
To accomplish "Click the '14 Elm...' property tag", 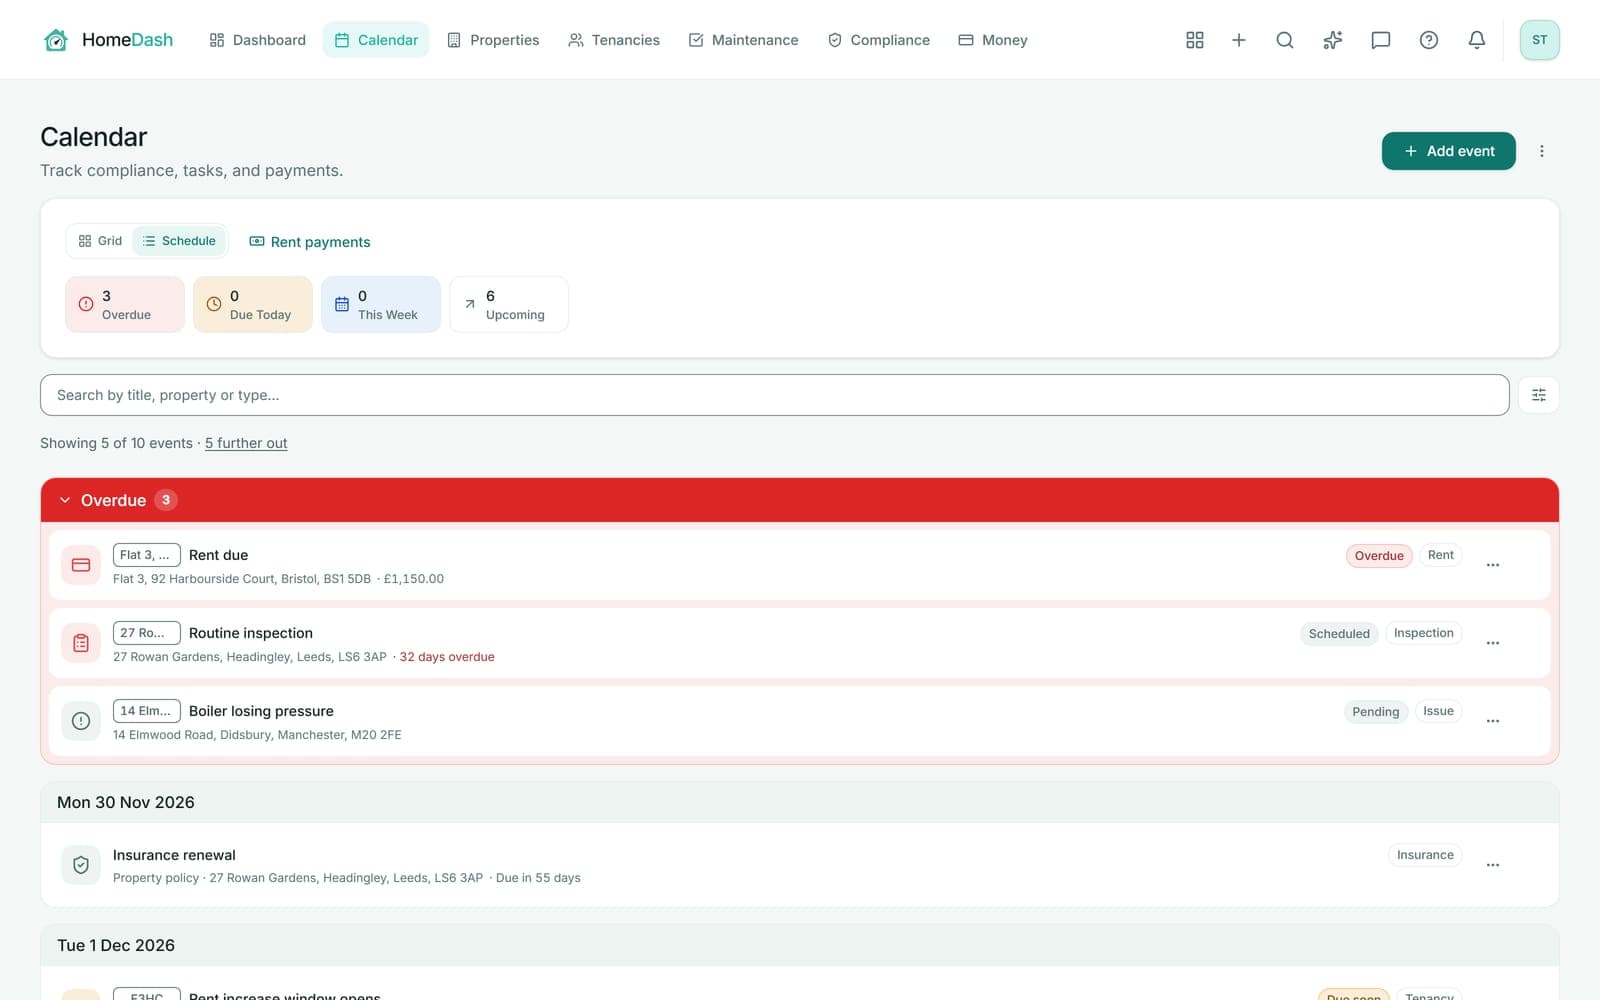I will pyautogui.click(x=147, y=711).
